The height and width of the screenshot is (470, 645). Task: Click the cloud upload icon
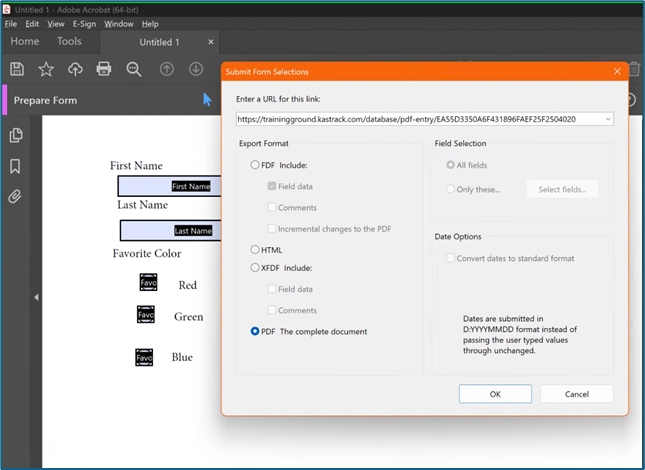point(75,69)
